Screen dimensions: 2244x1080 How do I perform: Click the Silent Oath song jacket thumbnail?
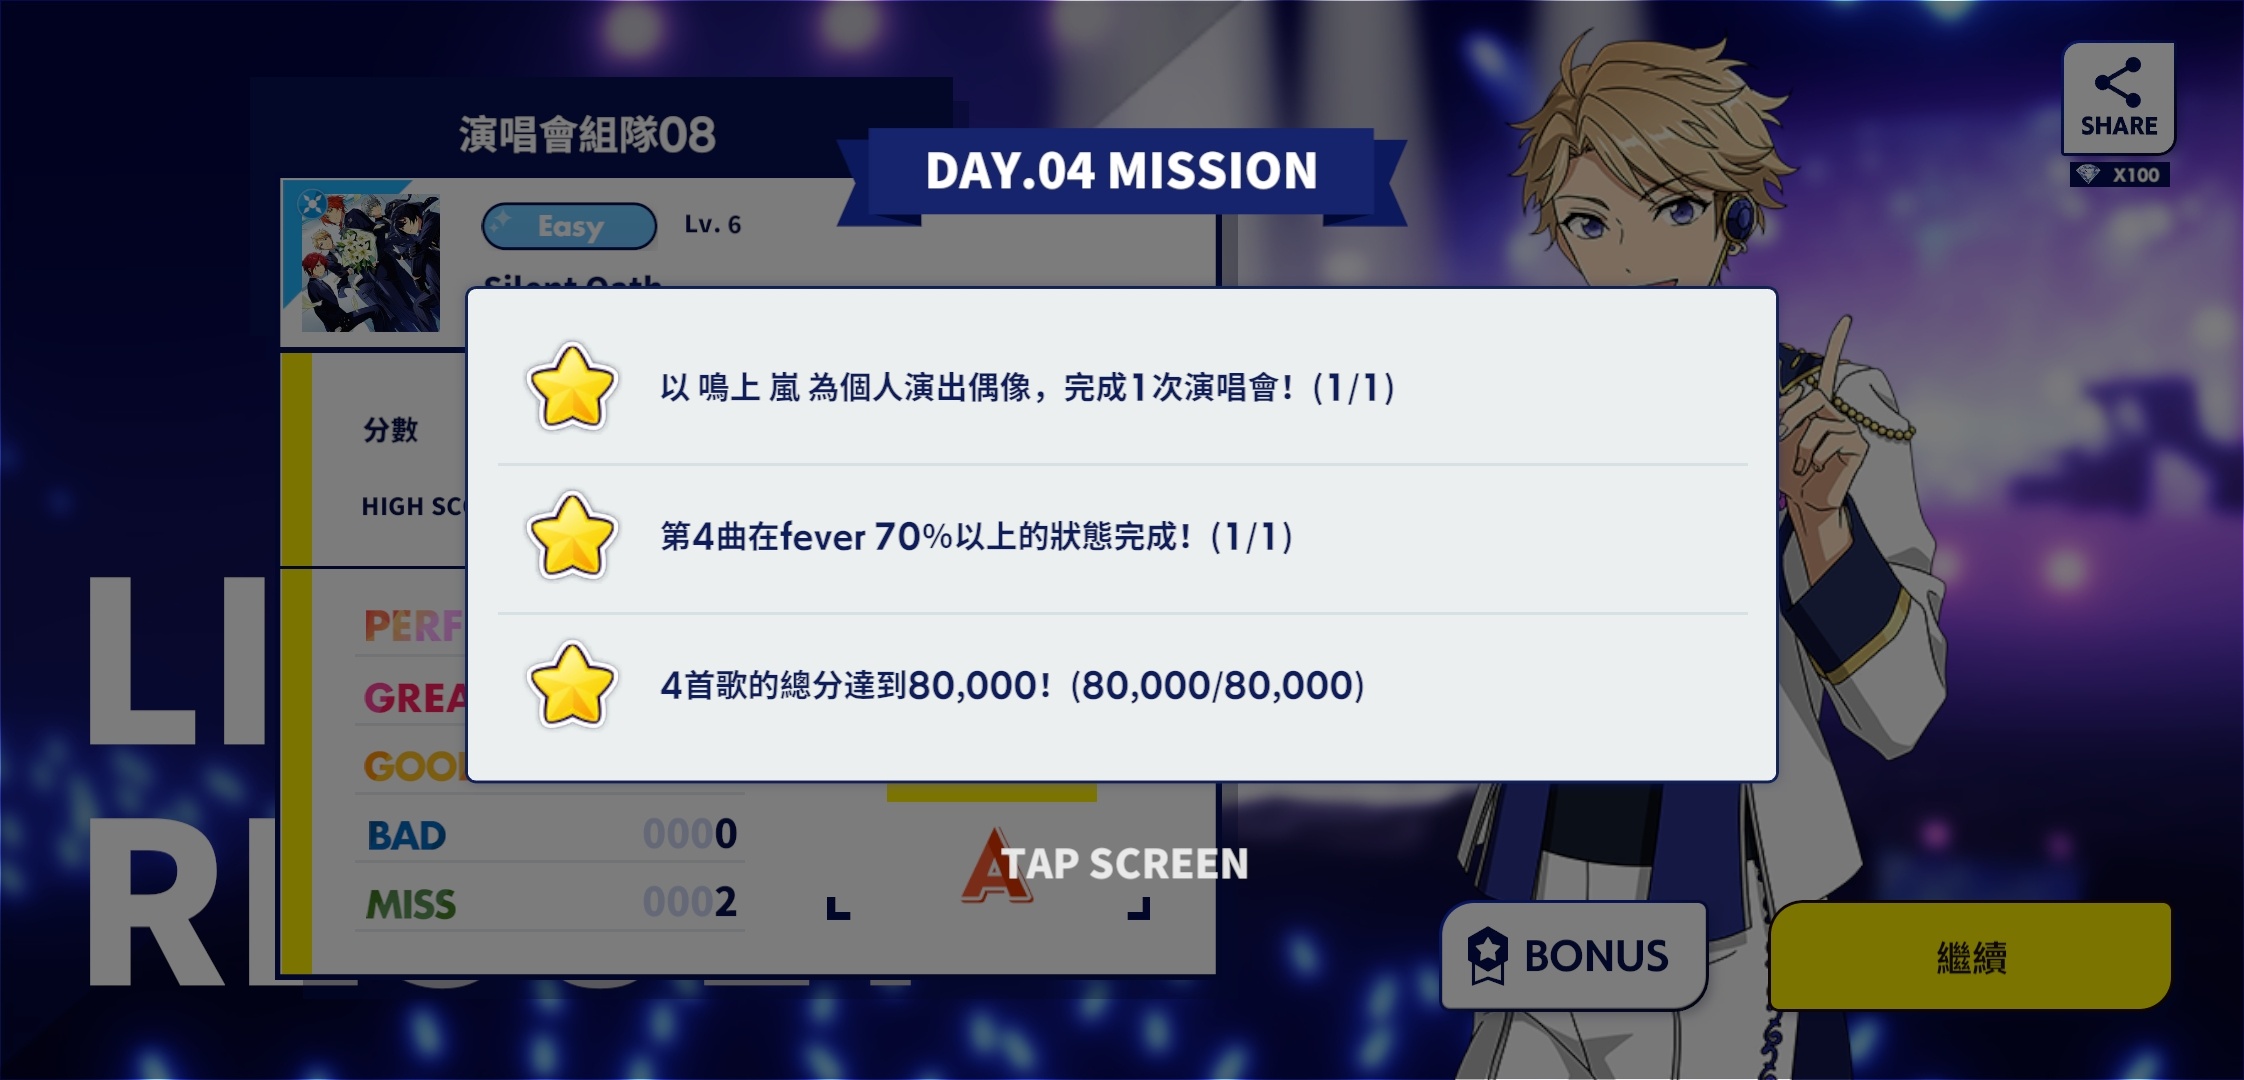coord(369,262)
